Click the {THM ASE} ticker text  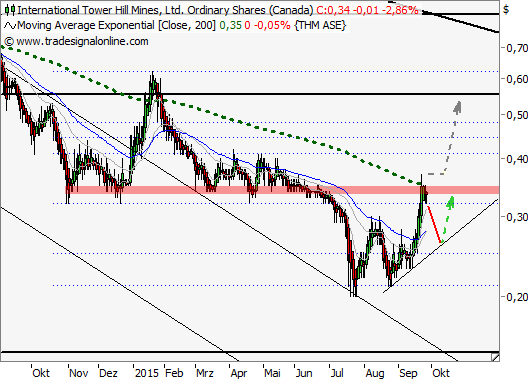(x=320, y=25)
